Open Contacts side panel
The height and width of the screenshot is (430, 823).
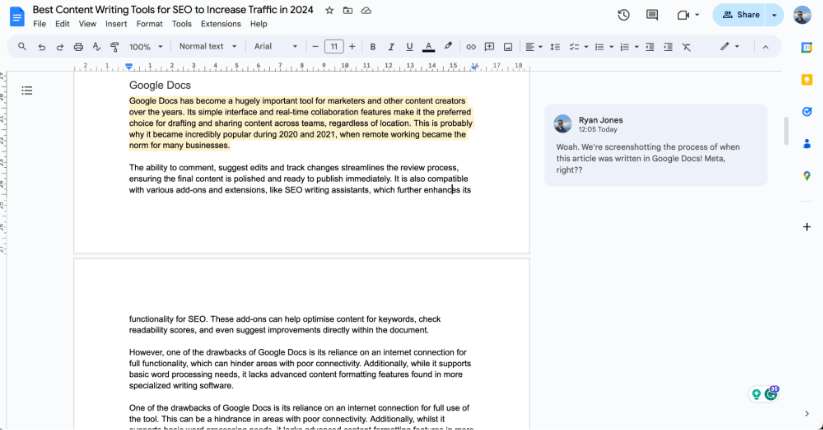point(807,144)
